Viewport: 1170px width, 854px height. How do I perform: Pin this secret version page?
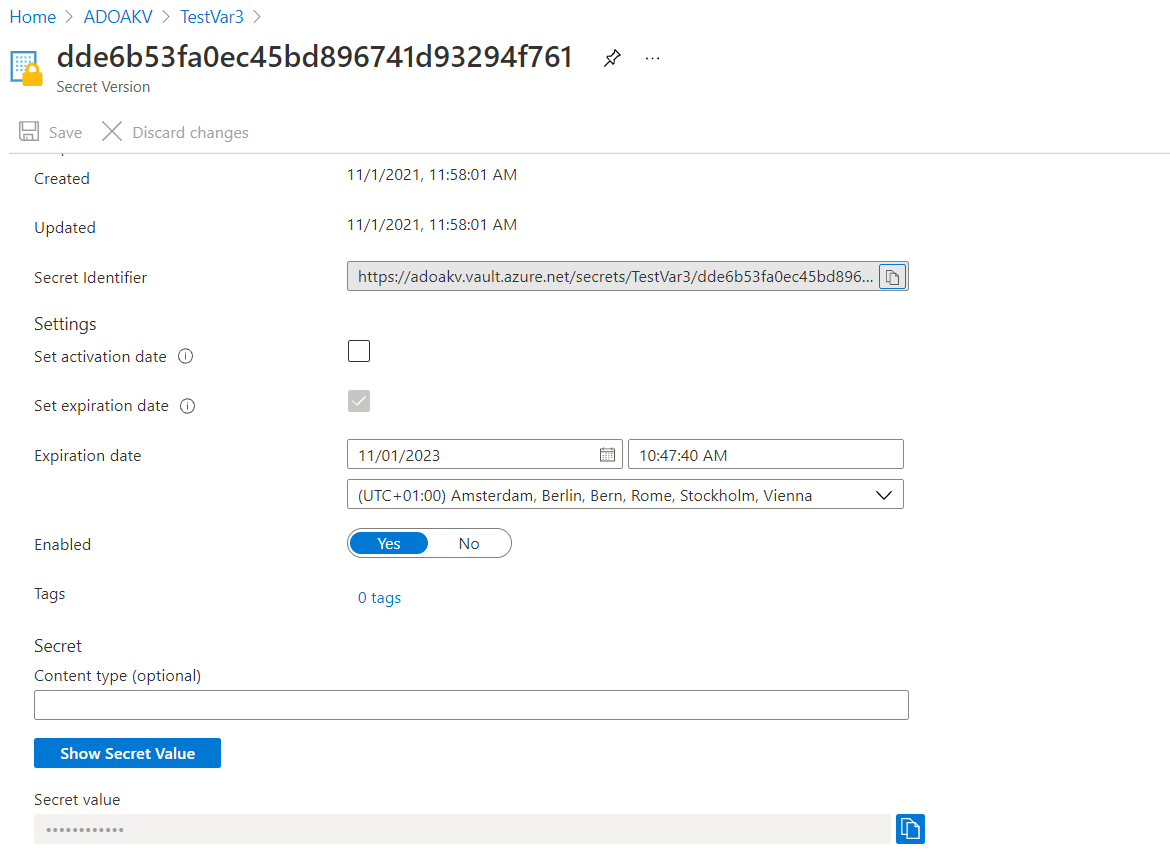[612, 57]
